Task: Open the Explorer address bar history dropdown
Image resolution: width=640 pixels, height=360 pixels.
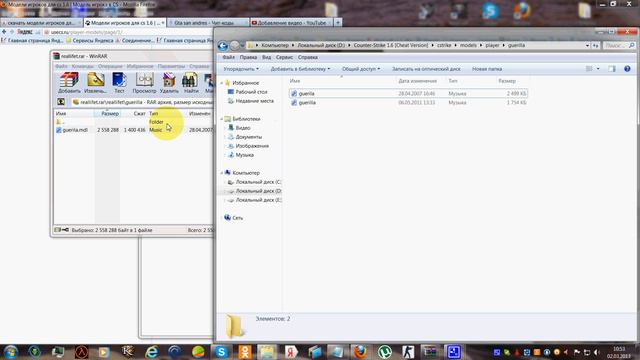Action: click(587, 45)
